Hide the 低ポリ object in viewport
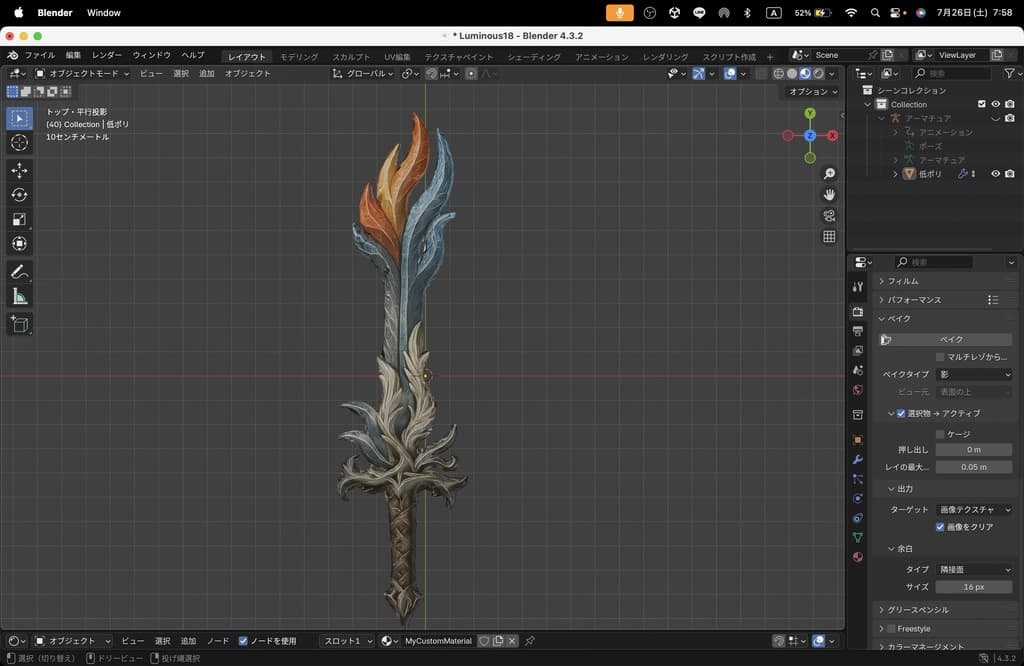Viewport: 1024px width, 666px height. pyautogui.click(x=995, y=174)
